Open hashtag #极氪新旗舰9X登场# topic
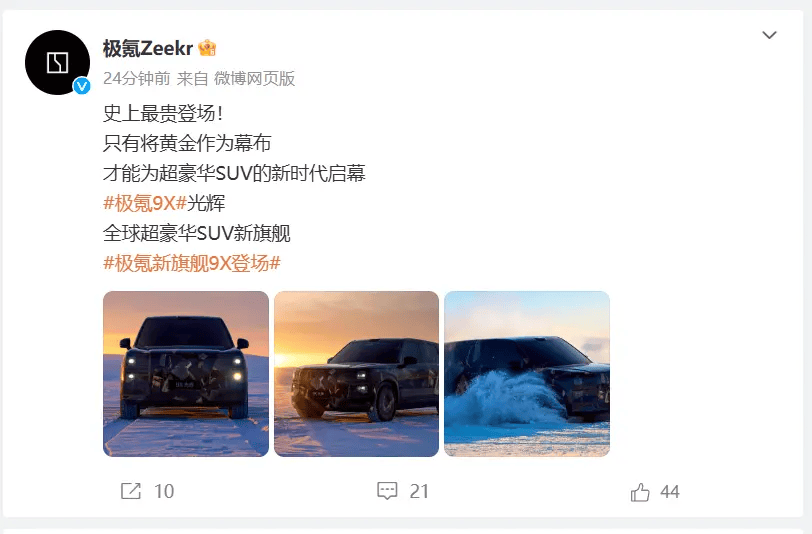The image size is (812, 534). pyautogui.click(x=192, y=263)
